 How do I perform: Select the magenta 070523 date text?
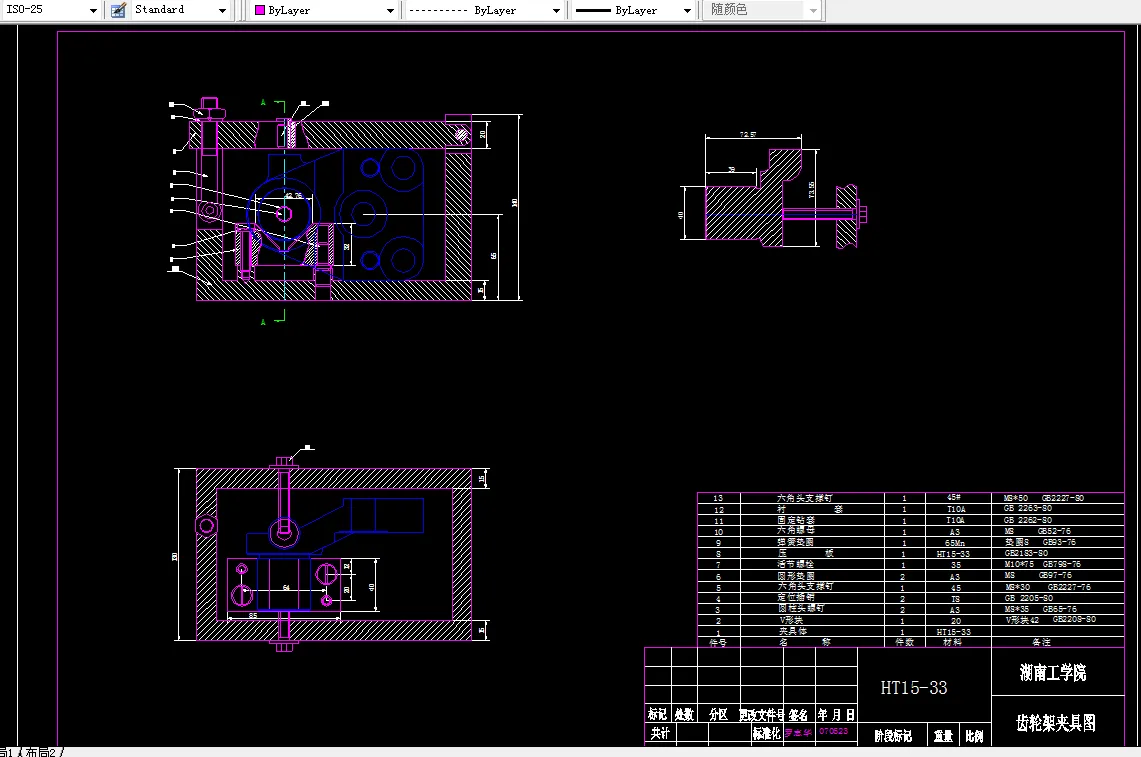[834, 731]
